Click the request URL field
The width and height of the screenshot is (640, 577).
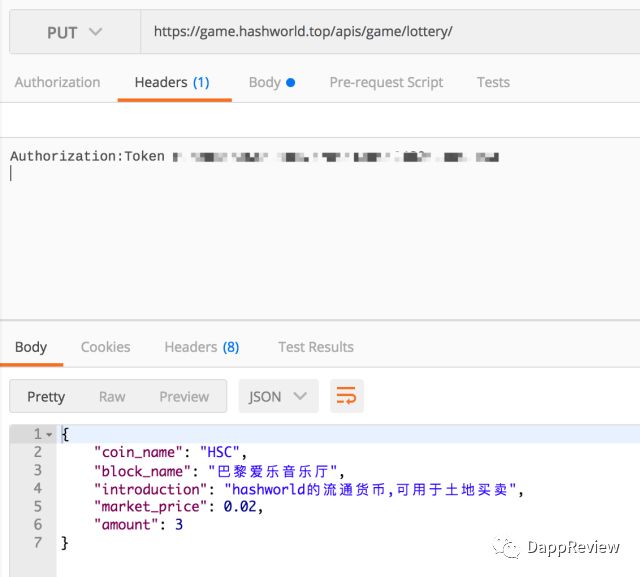click(390, 32)
